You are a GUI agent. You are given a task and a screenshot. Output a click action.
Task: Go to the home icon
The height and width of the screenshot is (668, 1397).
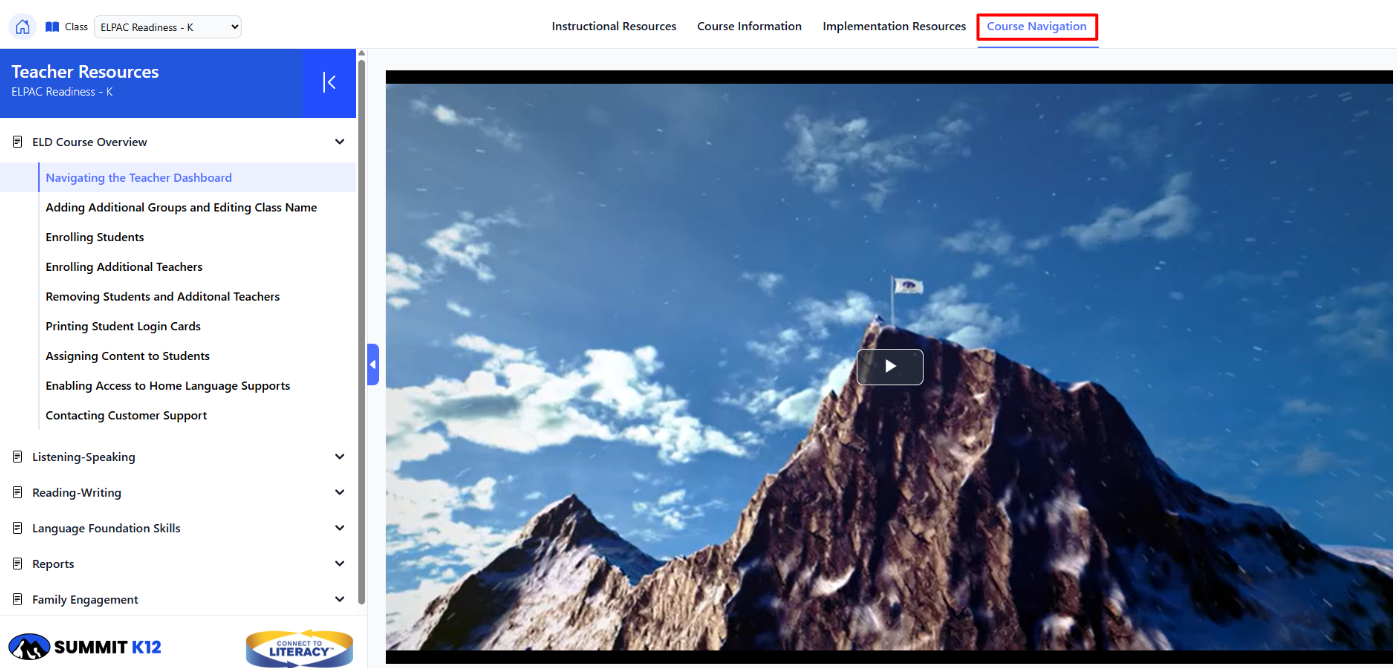tap(22, 27)
